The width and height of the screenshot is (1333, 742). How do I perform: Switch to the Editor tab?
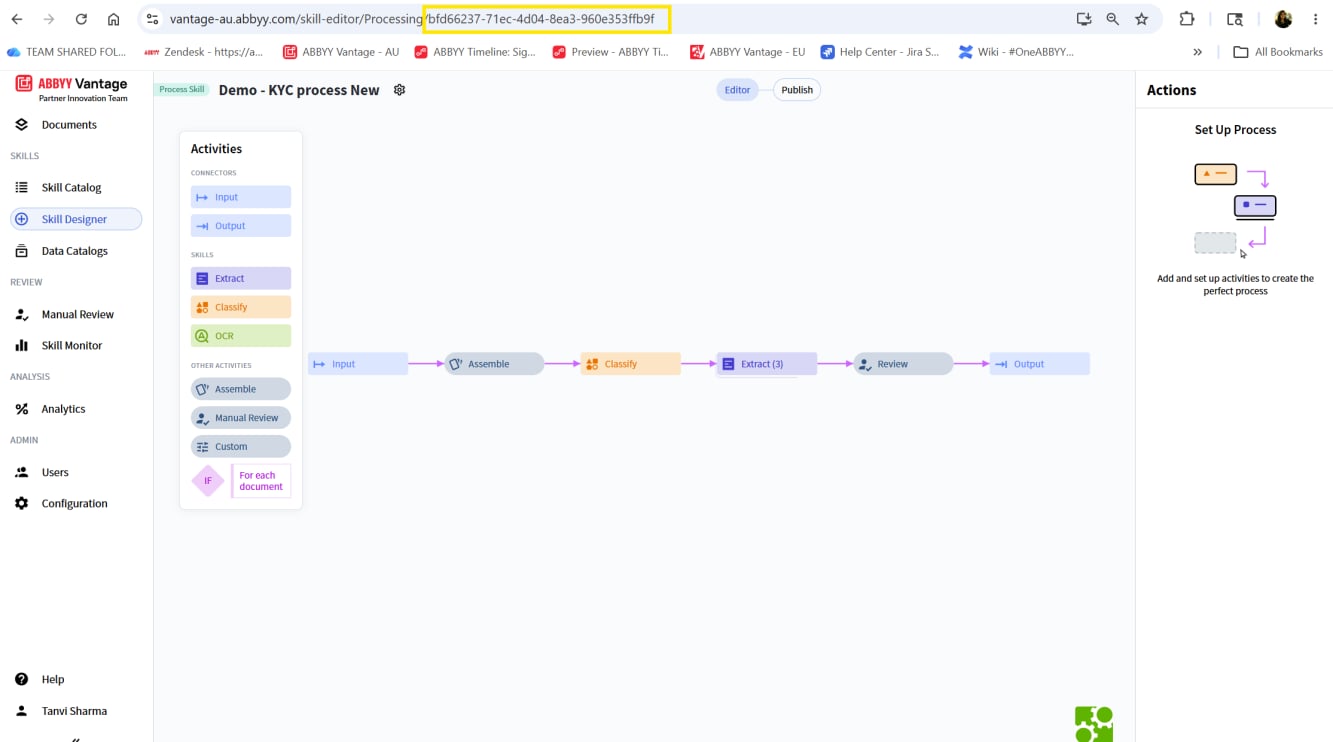[x=737, y=90]
